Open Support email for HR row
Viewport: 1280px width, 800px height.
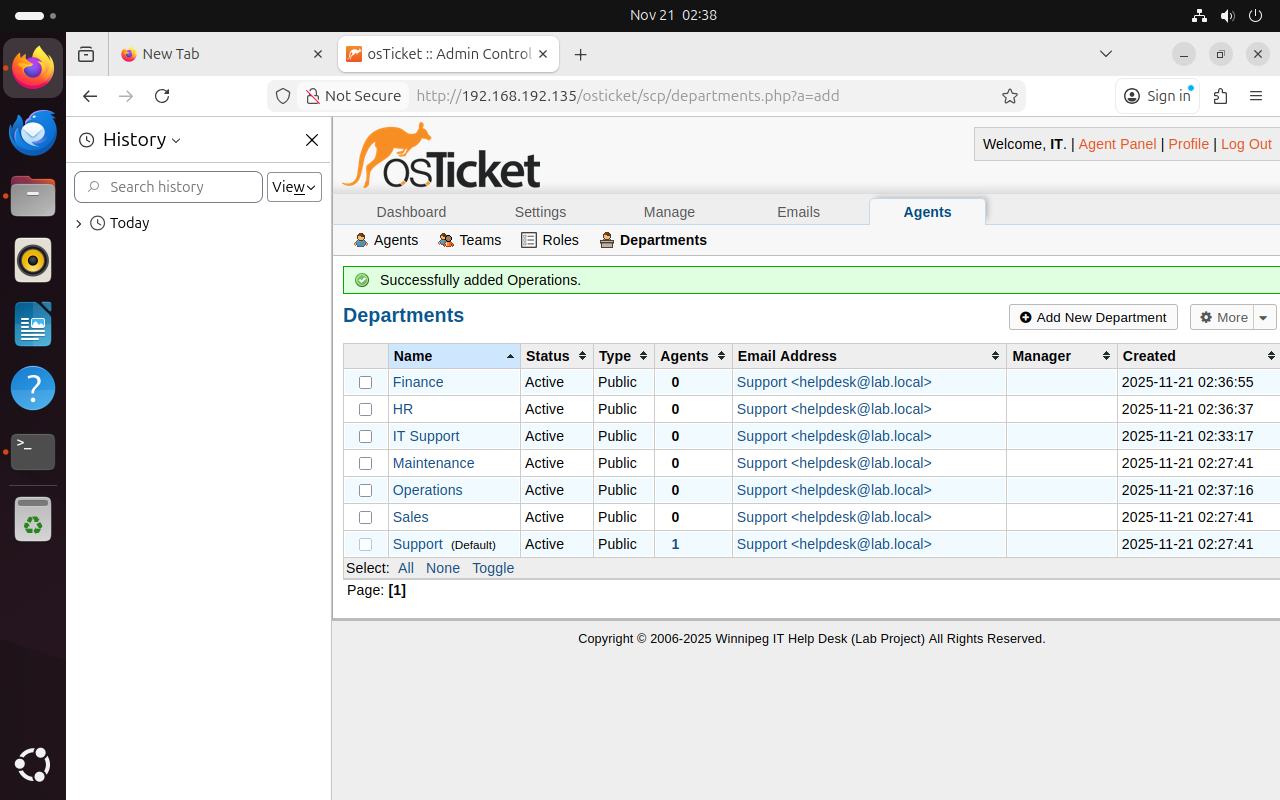(x=834, y=409)
